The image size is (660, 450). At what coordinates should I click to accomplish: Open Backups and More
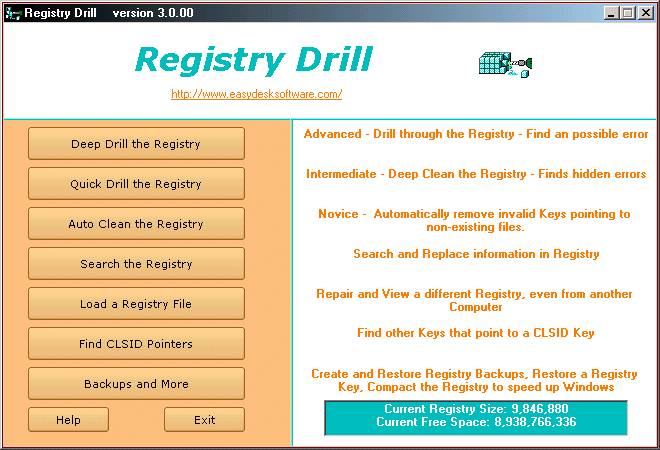[136, 384]
